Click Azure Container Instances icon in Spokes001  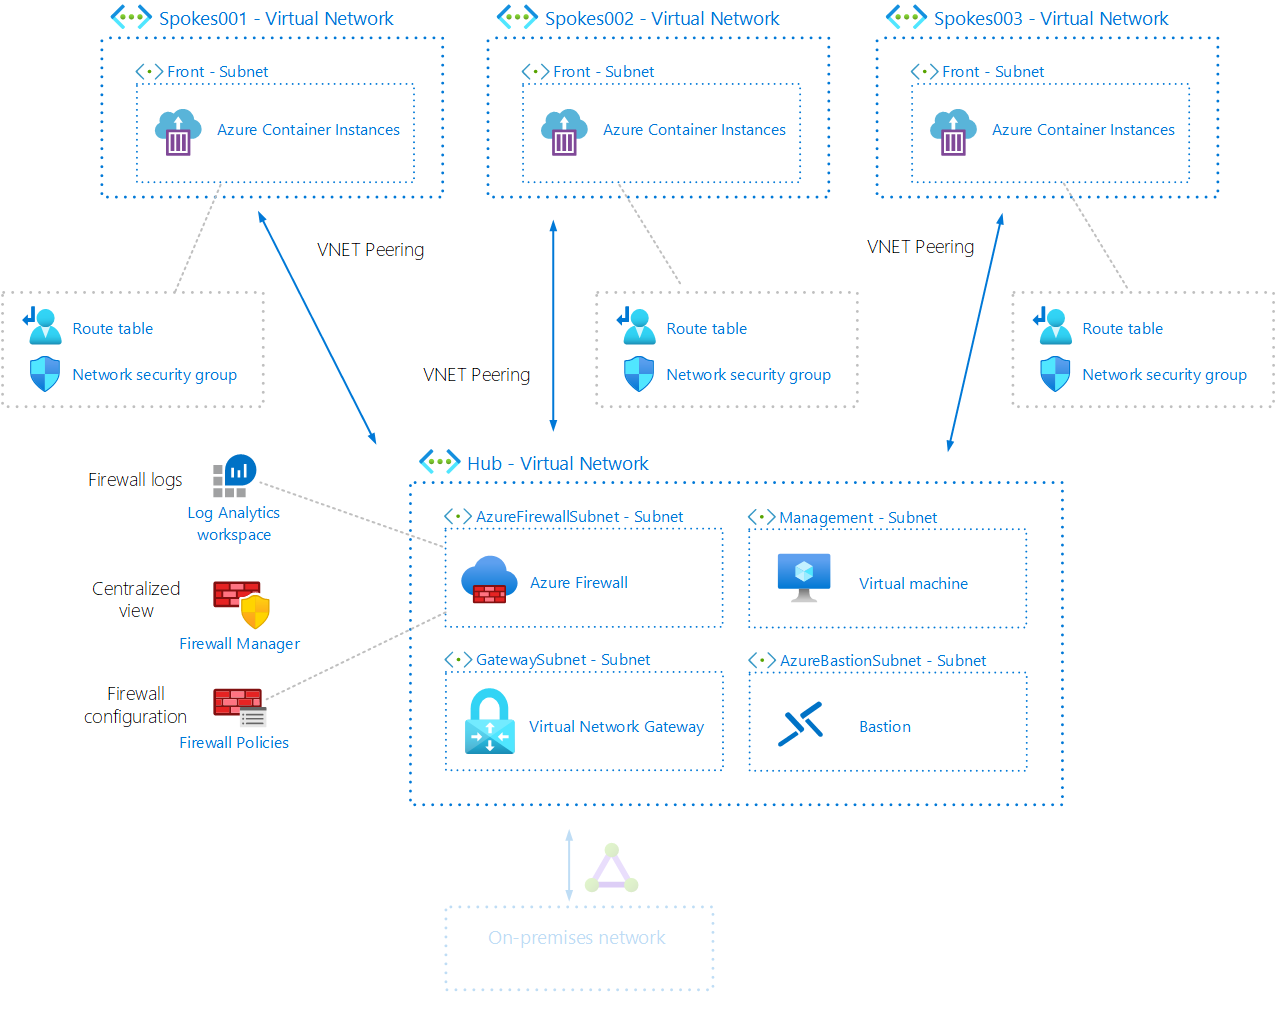click(178, 132)
